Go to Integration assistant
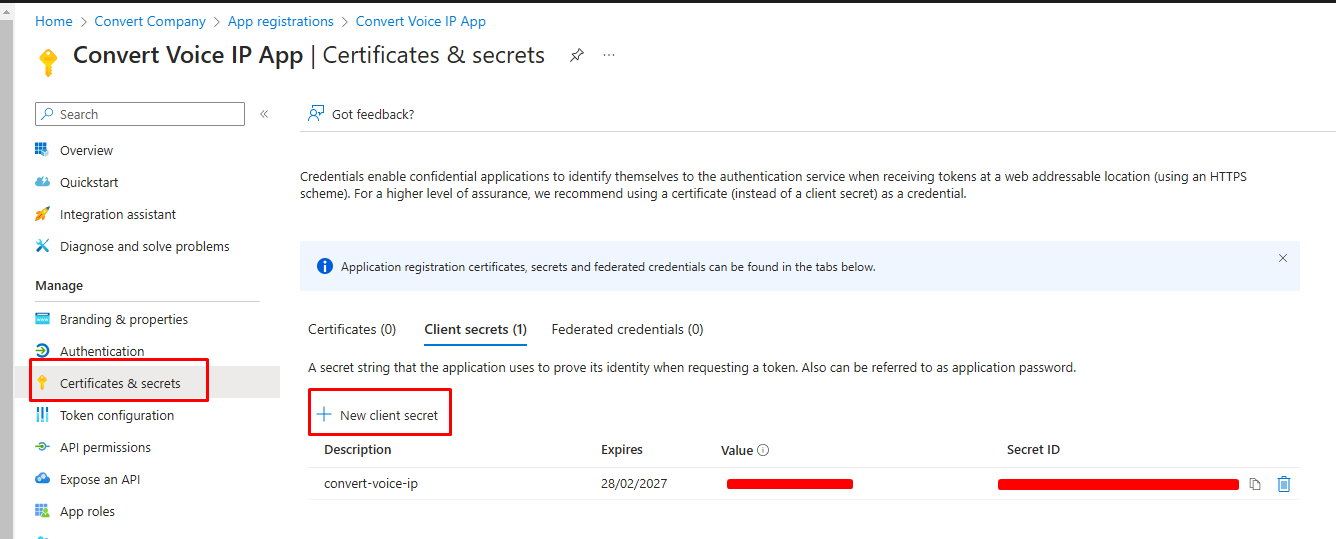 (118, 214)
